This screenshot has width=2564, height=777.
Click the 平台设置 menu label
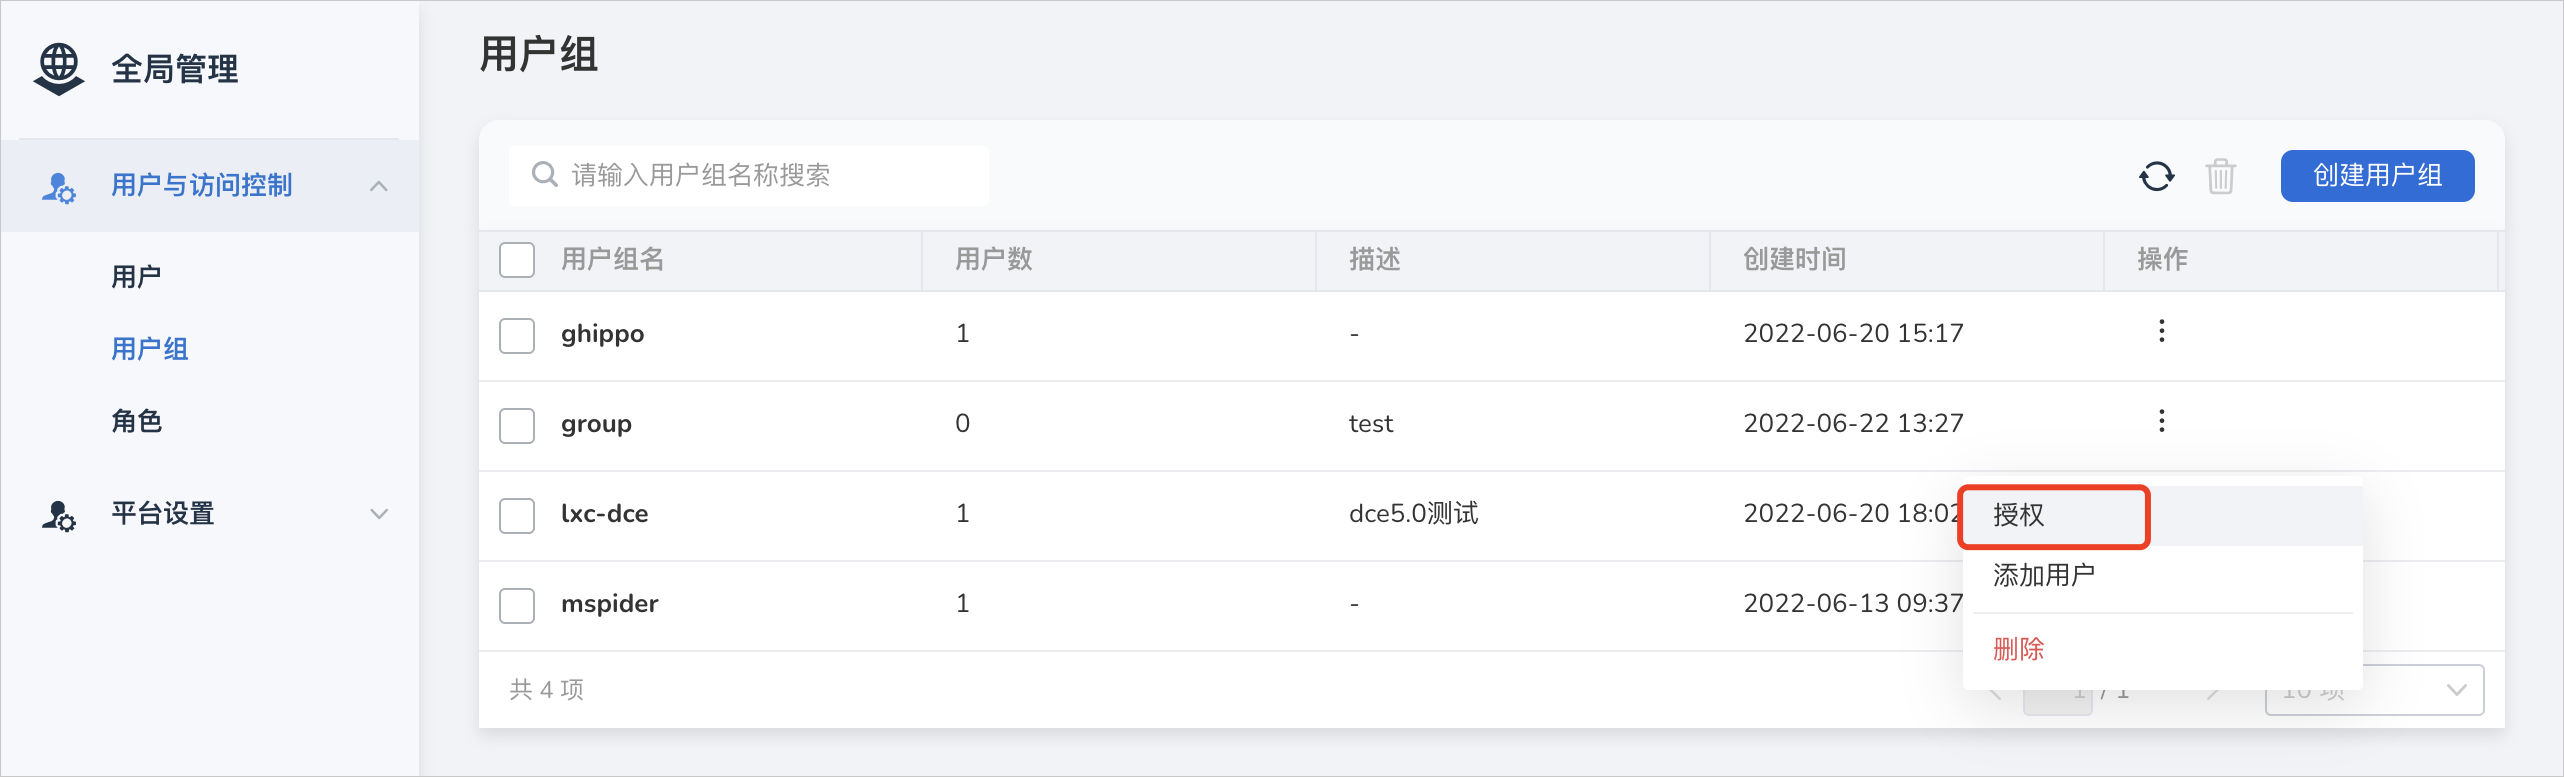(163, 514)
